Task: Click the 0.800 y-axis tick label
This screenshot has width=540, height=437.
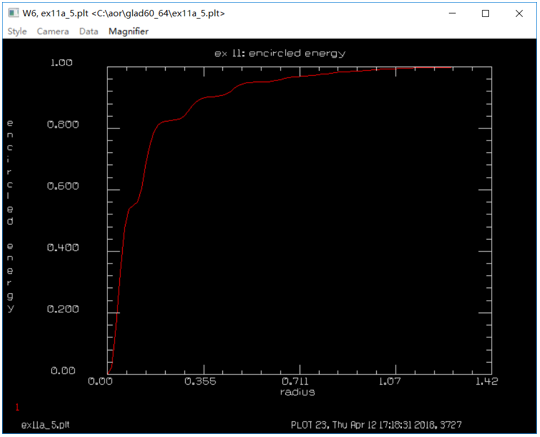Action: point(63,124)
